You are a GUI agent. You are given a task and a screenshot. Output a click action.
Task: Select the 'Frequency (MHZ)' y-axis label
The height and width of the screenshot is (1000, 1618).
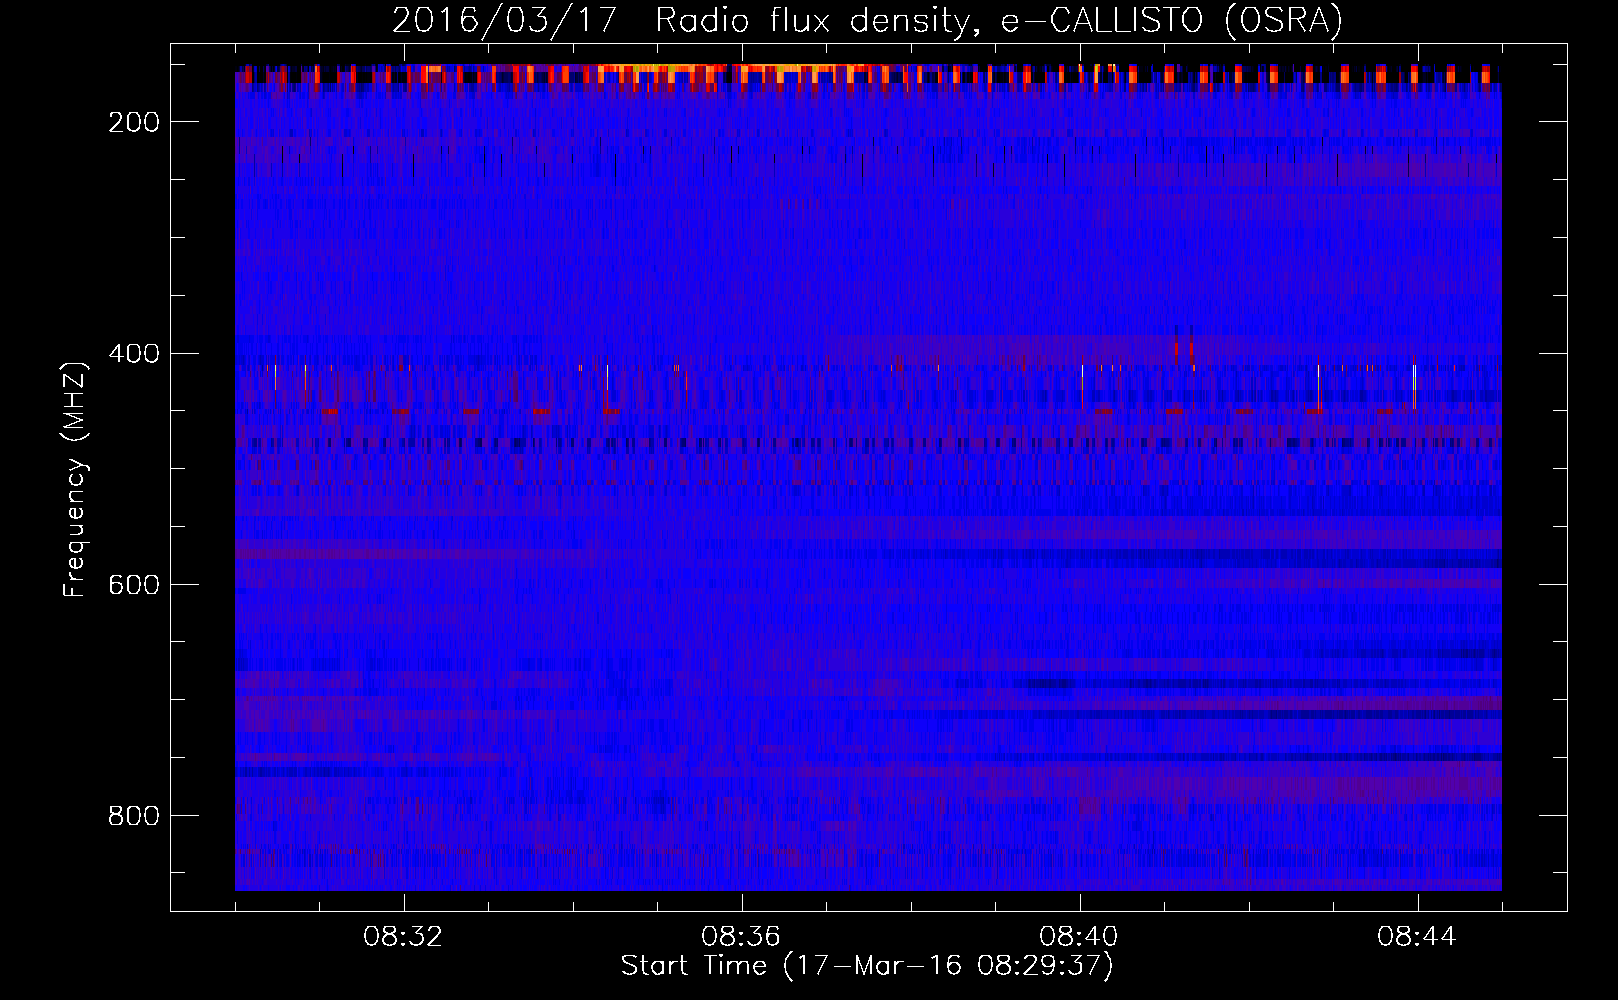click(x=75, y=479)
